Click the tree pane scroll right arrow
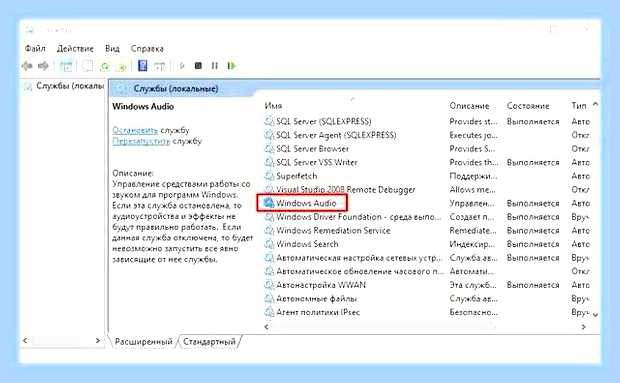620x383 pixels. [x=98, y=340]
